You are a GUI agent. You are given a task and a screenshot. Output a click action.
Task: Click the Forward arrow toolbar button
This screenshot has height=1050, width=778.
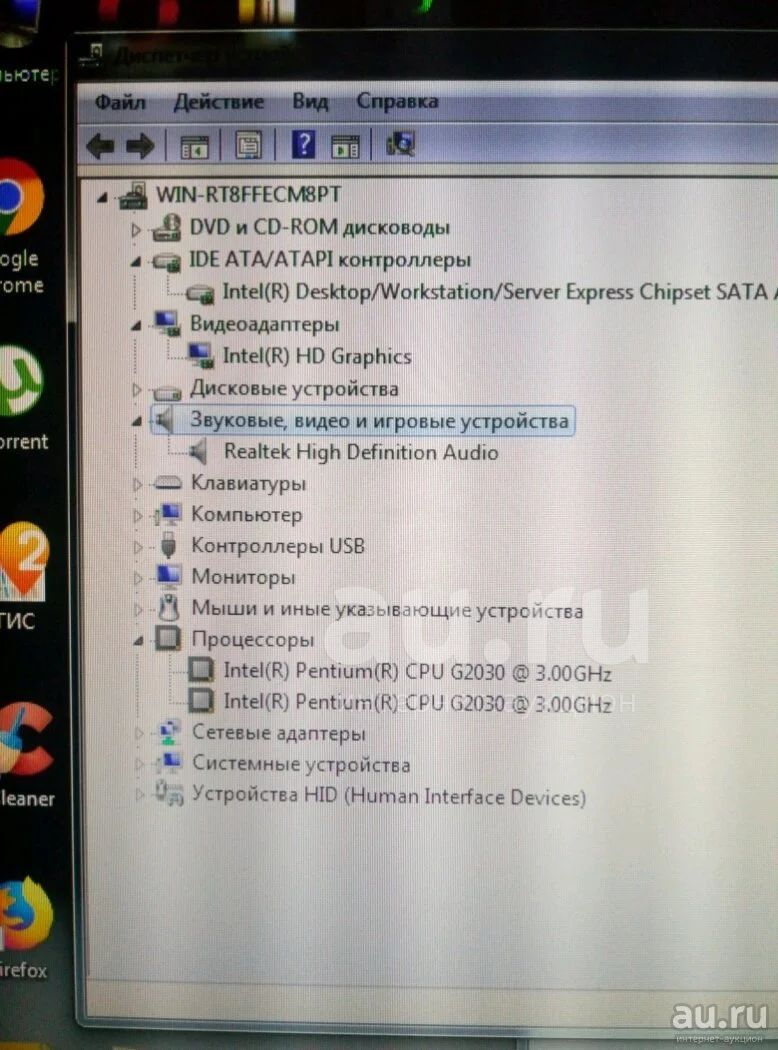(141, 145)
